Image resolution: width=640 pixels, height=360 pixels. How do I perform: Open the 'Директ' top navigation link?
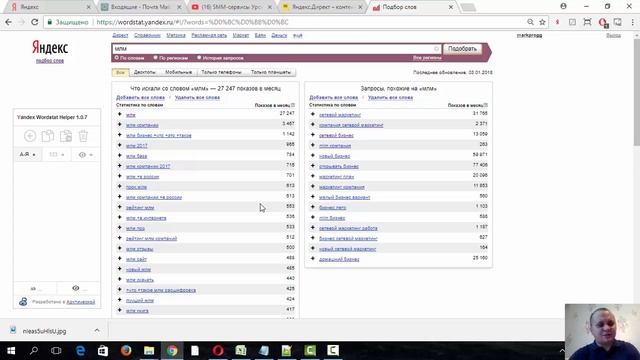(120, 36)
